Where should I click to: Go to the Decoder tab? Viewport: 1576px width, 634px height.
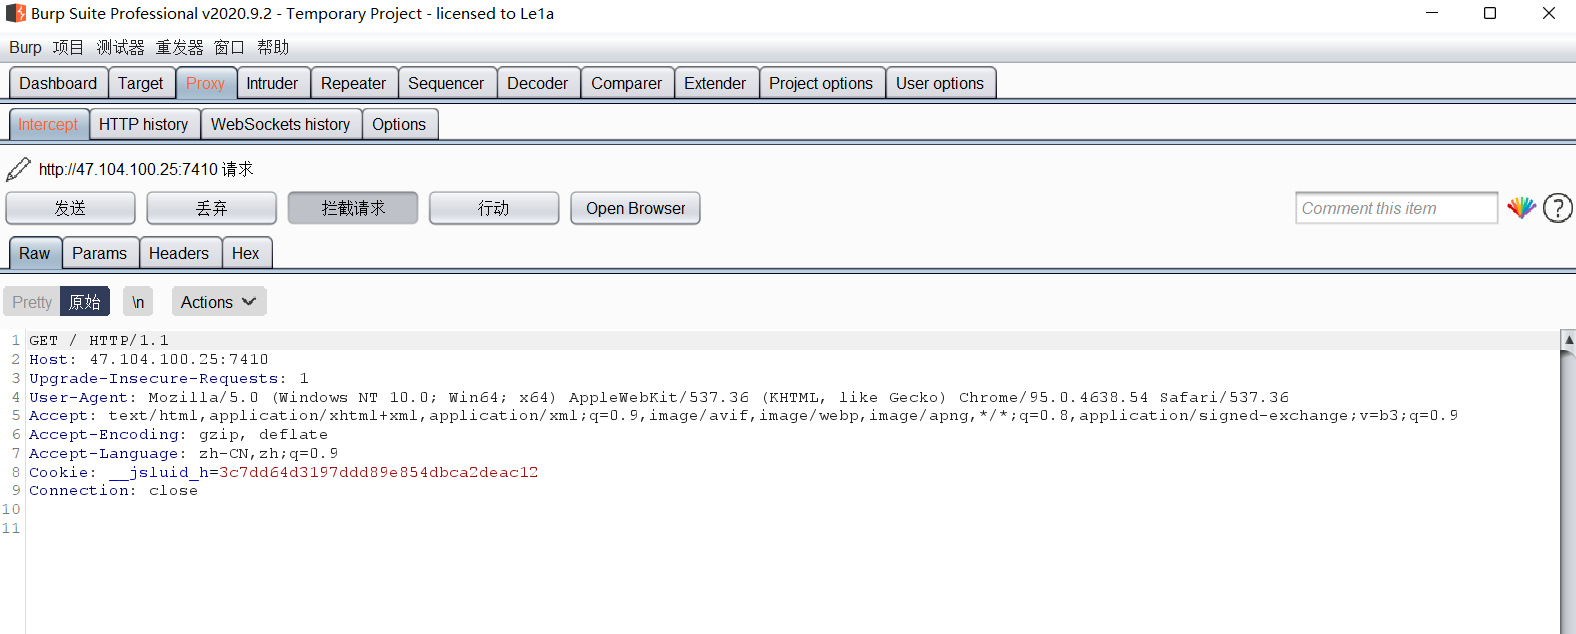pyautogui.click(x=537, y=83)
